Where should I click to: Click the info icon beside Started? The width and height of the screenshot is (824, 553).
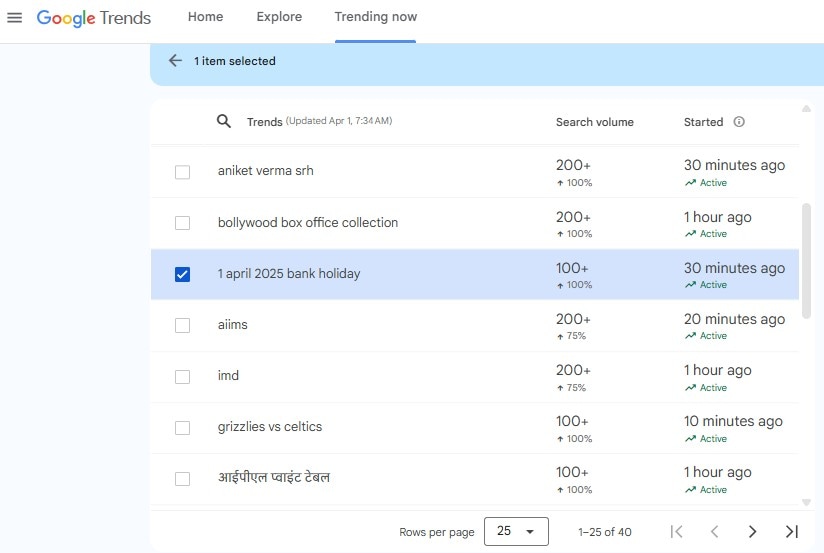739,122
